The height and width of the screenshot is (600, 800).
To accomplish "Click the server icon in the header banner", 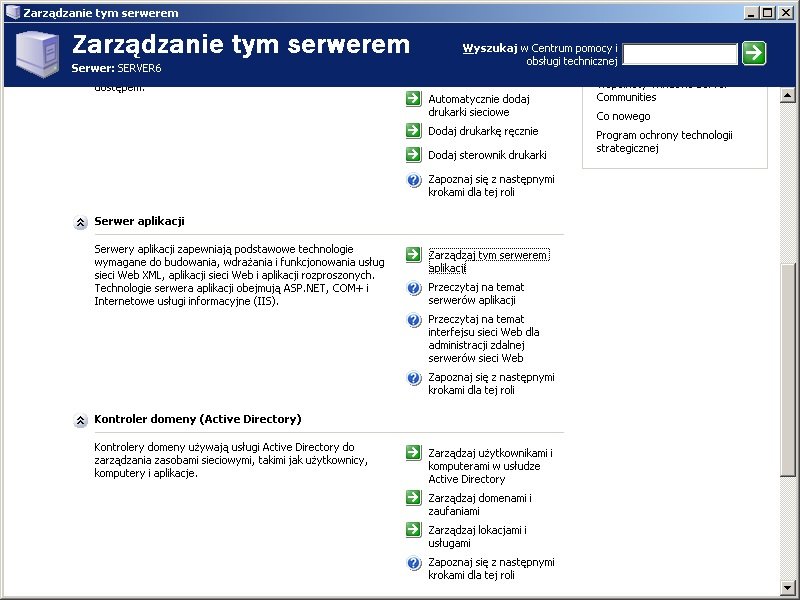I will coord(37,54).
